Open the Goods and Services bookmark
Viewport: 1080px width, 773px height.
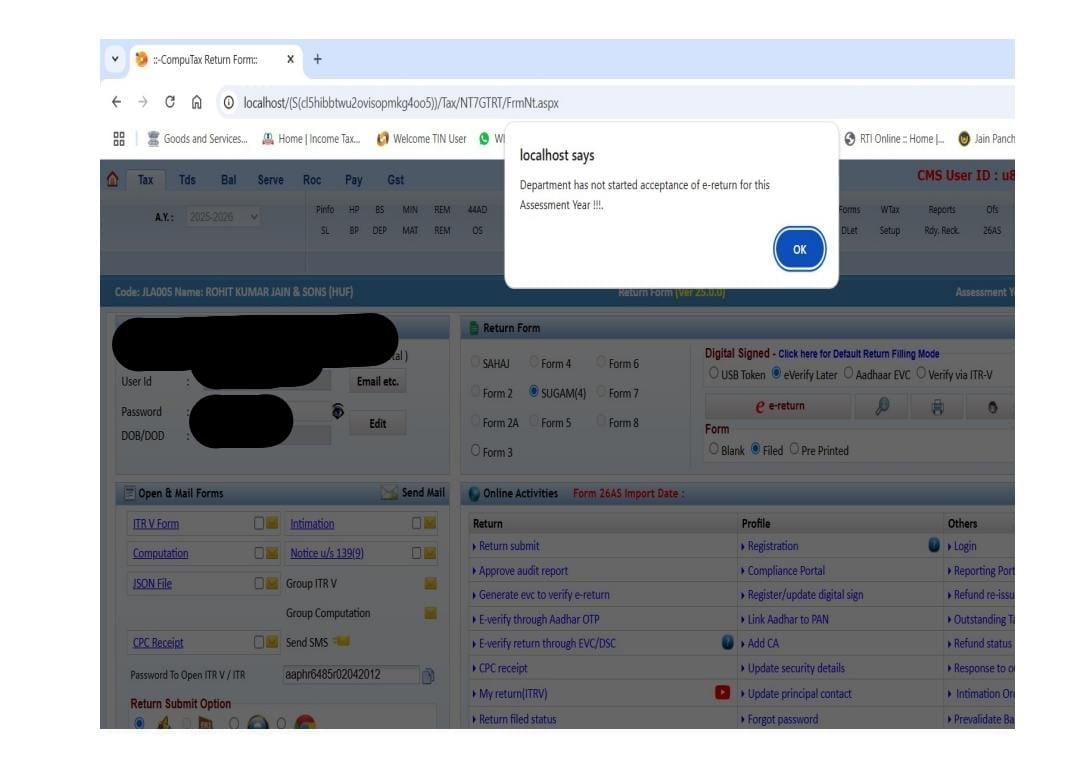[198, 139]
